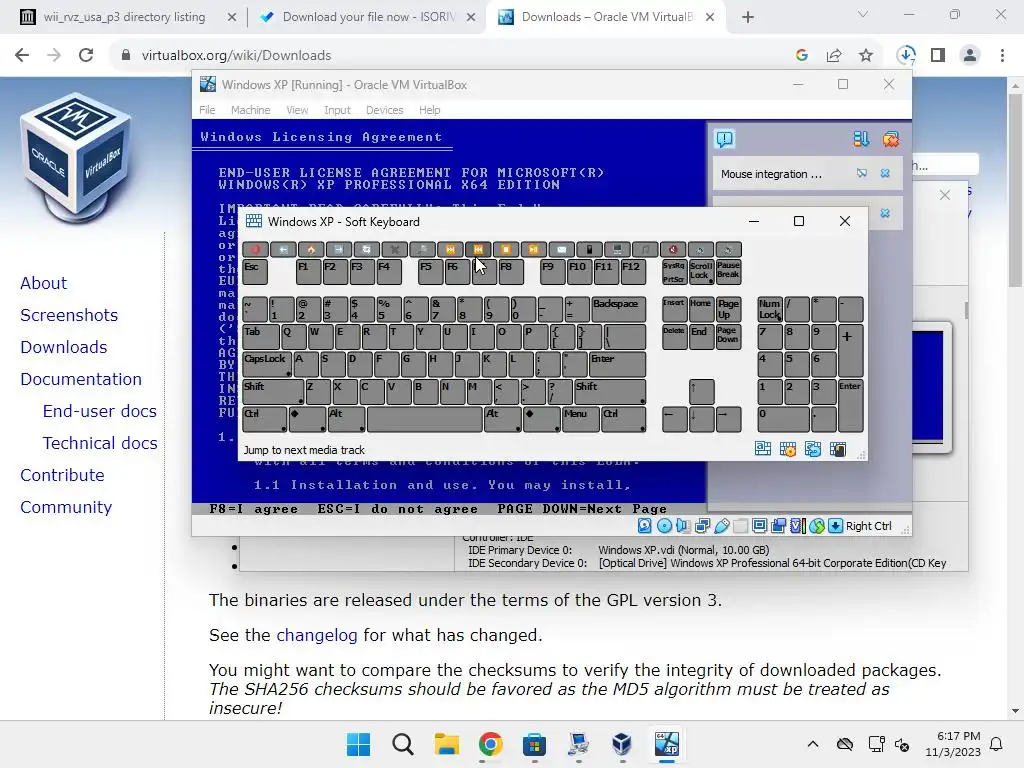Open the End-user docs link

click(x=99, y=411)
